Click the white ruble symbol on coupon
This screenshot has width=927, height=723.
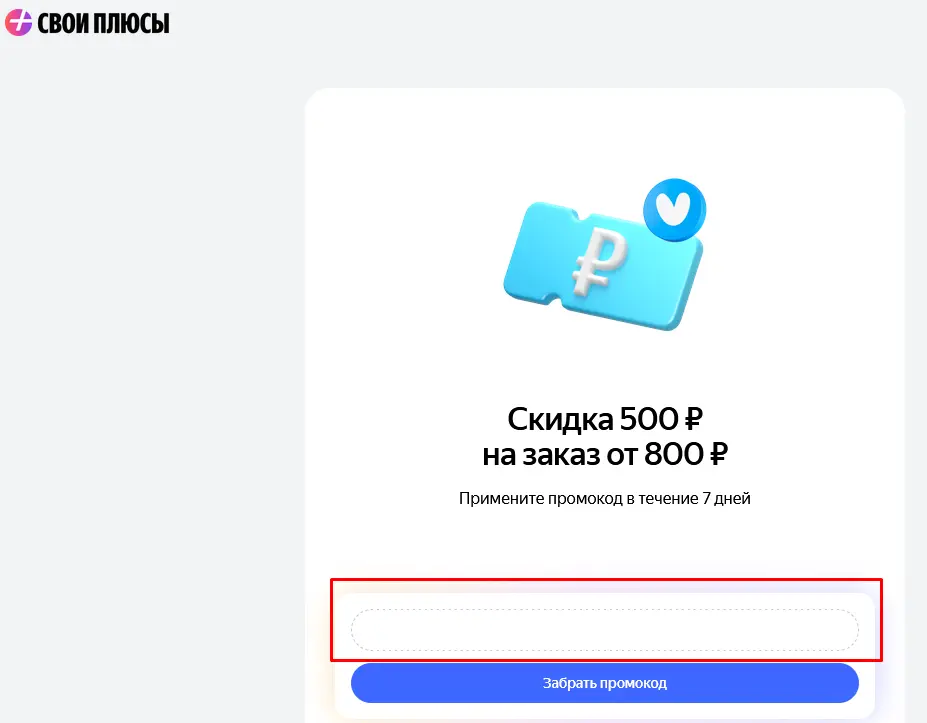[599, 261]
